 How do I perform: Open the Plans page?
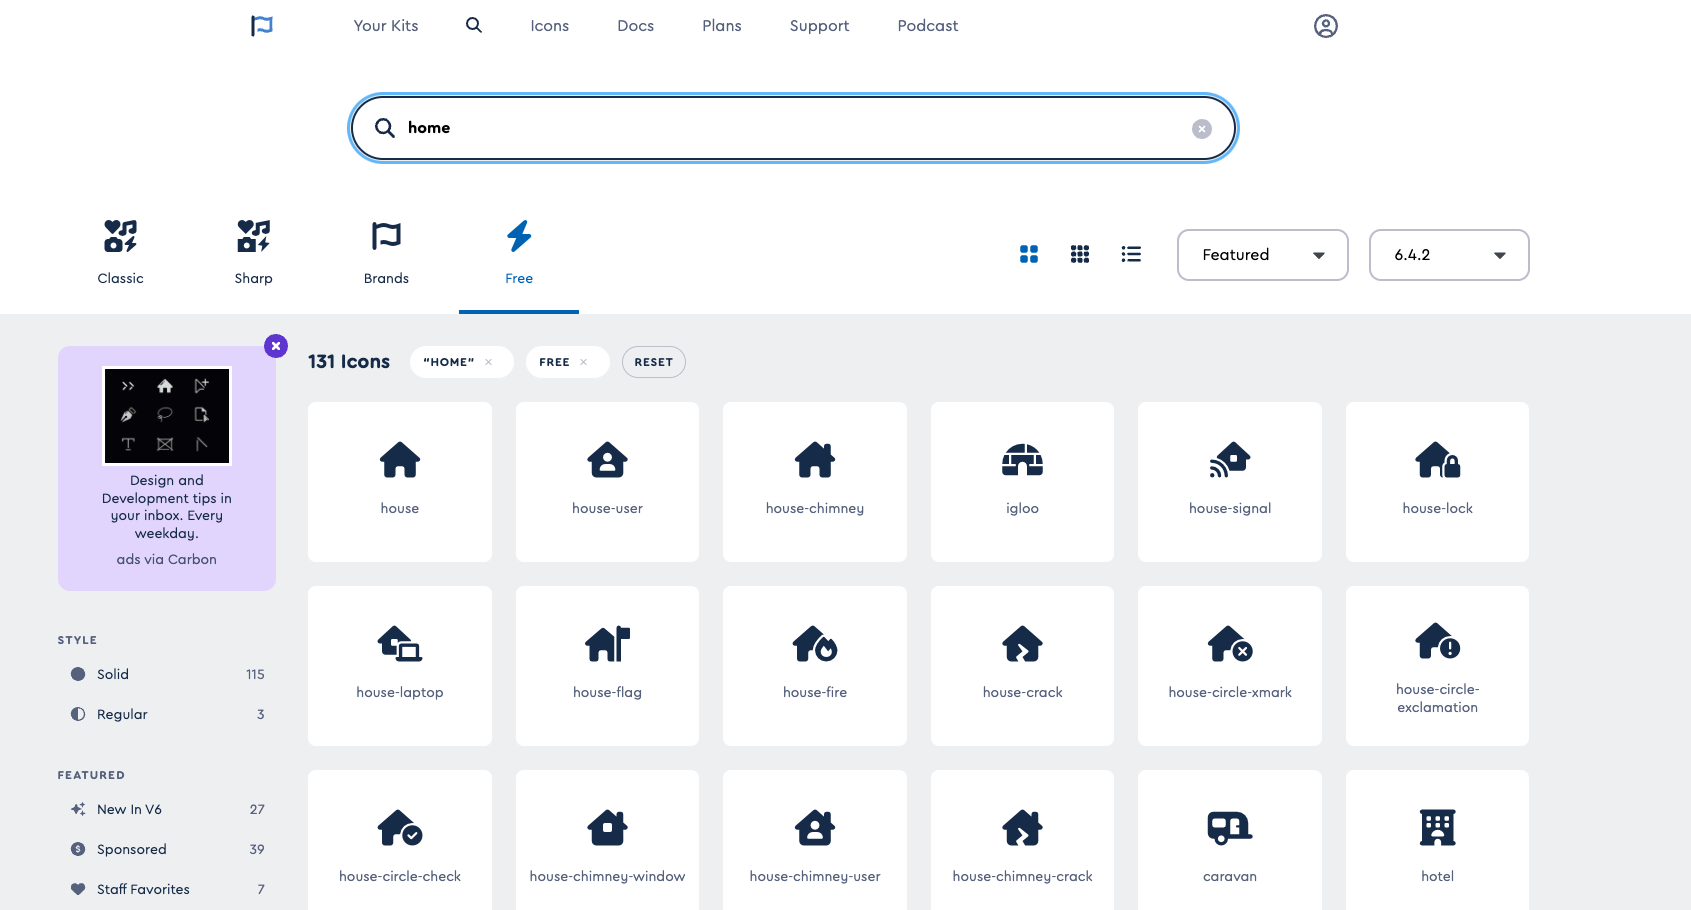722,26
